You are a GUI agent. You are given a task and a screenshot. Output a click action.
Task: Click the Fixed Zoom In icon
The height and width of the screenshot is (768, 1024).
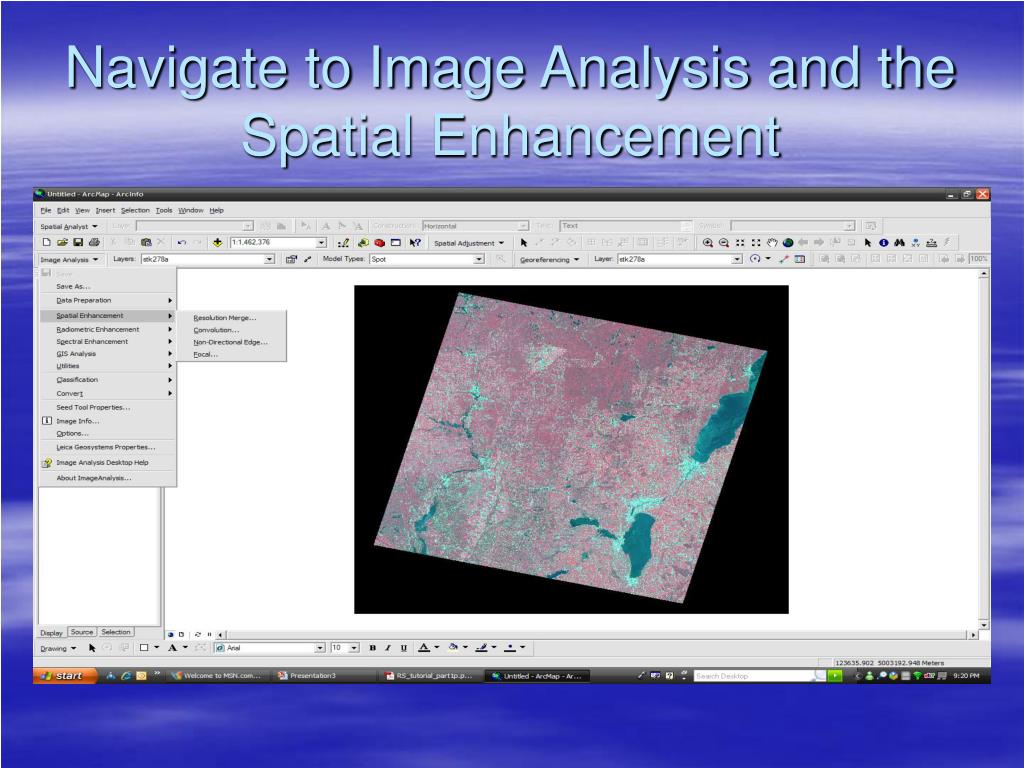tap(740, 242)
